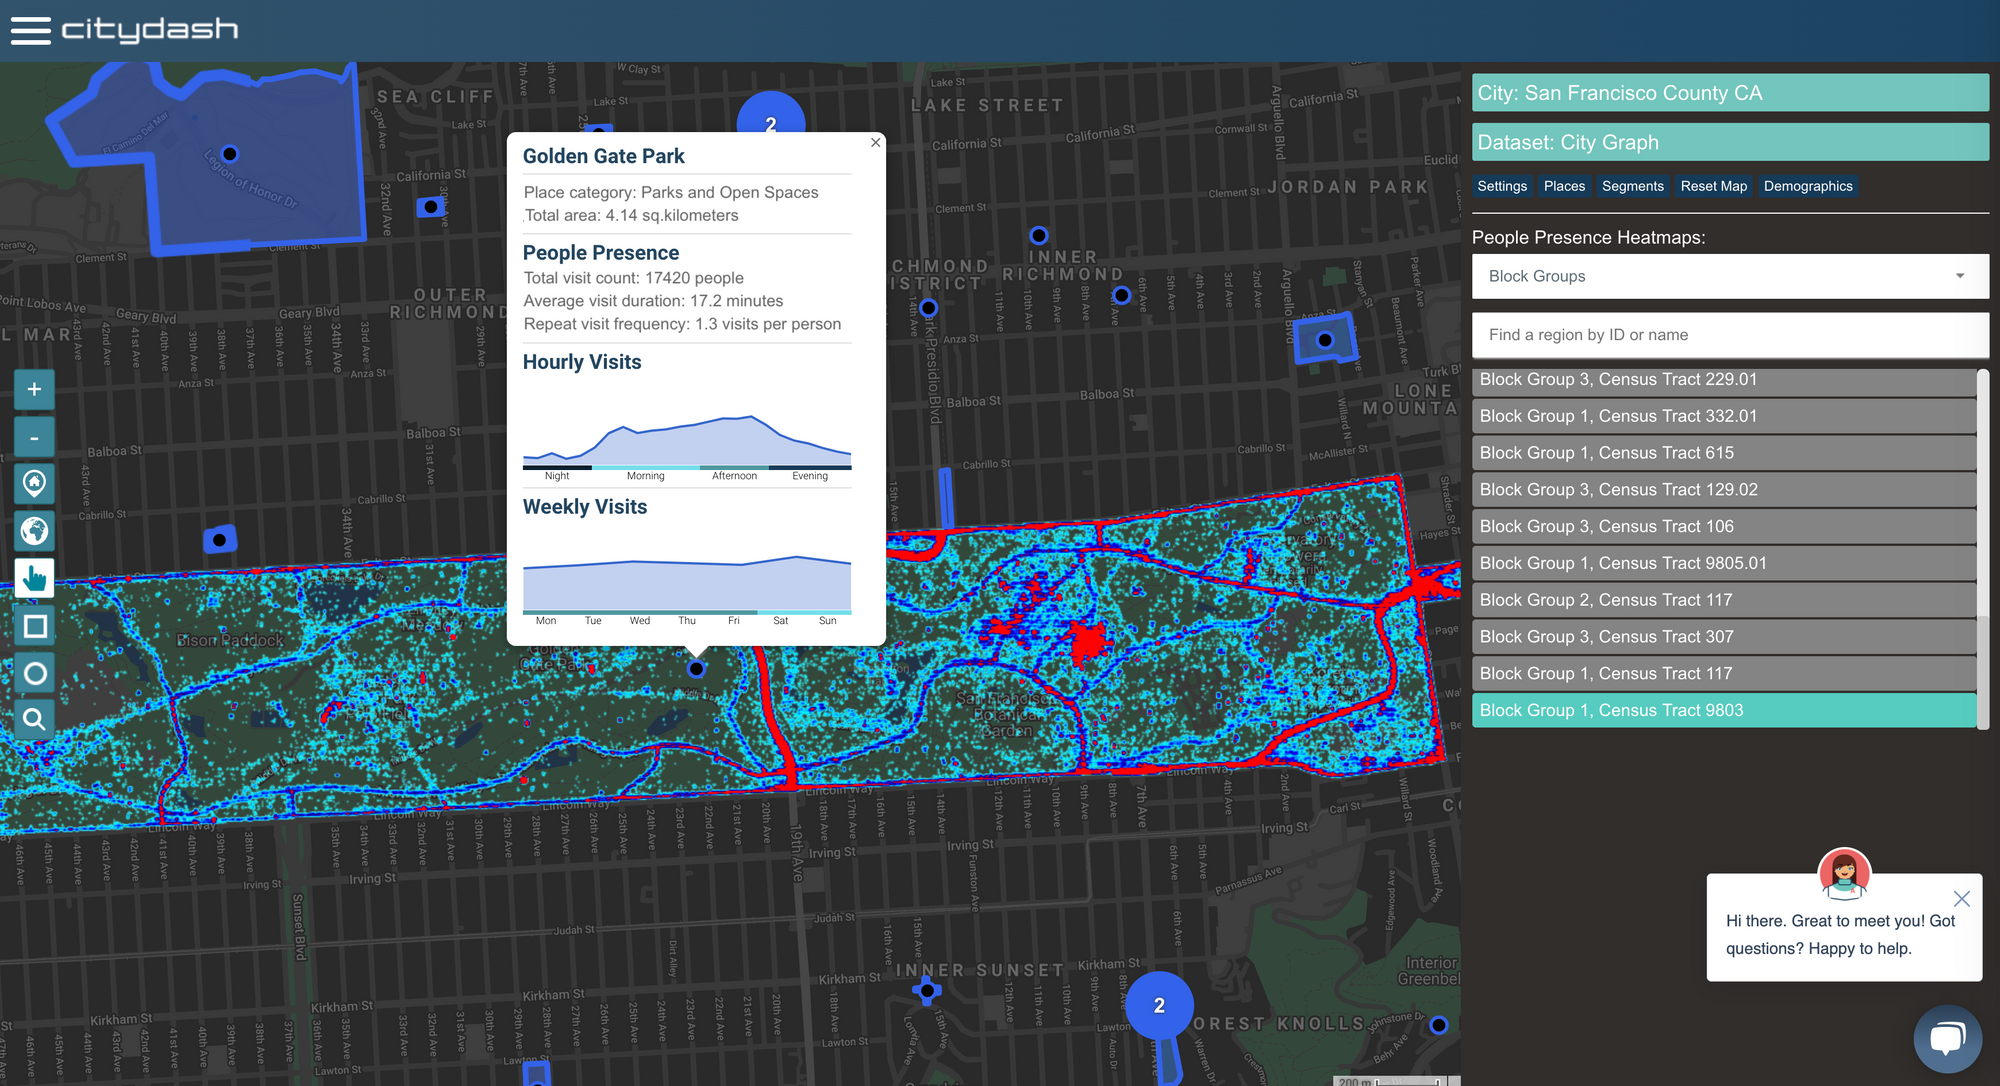Select the circle drawing tool
The image size is (2000, 1086).
point(34,673)
